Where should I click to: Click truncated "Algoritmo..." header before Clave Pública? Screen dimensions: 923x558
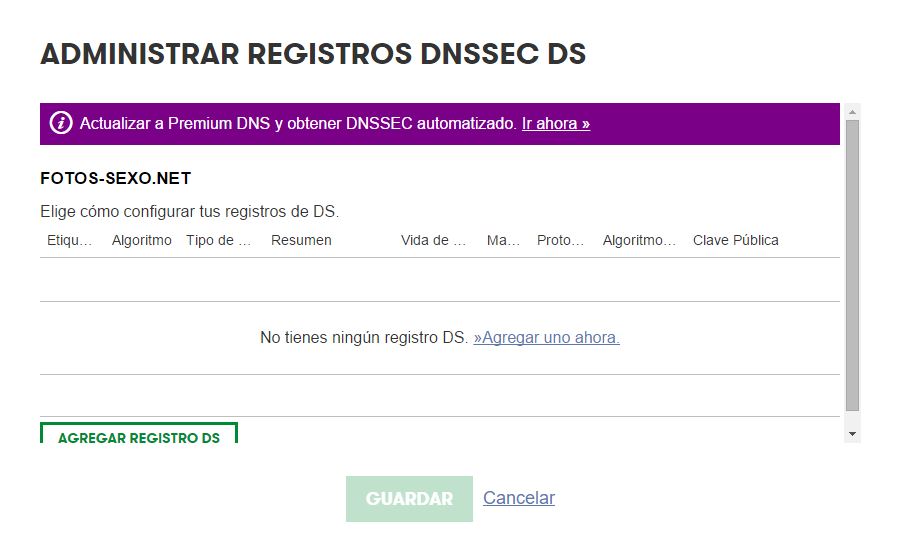[x=639, y=240]
